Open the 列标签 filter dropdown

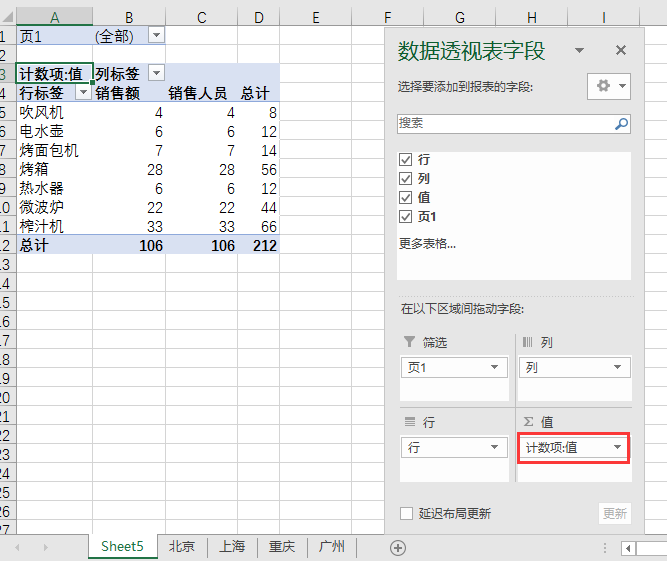pyautogui.click(x=157, y=73)
